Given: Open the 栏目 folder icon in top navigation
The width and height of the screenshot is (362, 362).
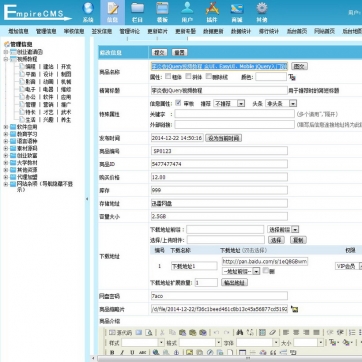Looking at the screenshot, I should click(137, 8).
